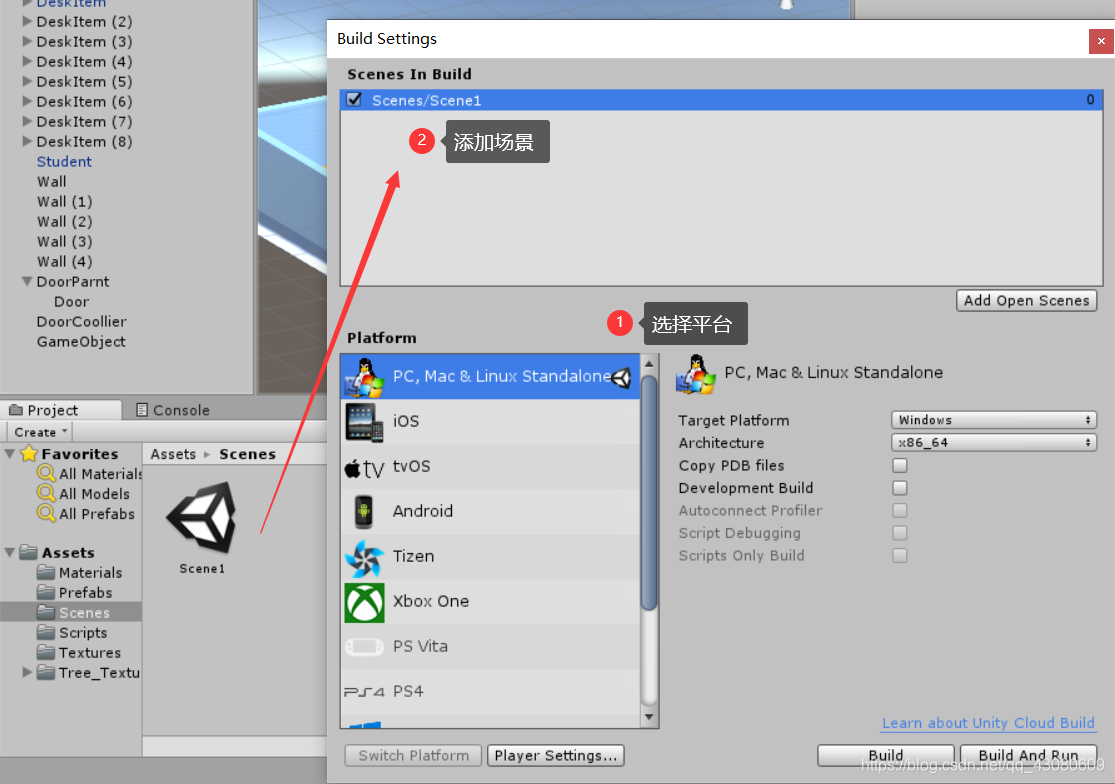Viewport: 1115px width, 784px height.
Task: Click the Assets root folder icon
Action: click(x=28, y=552)
